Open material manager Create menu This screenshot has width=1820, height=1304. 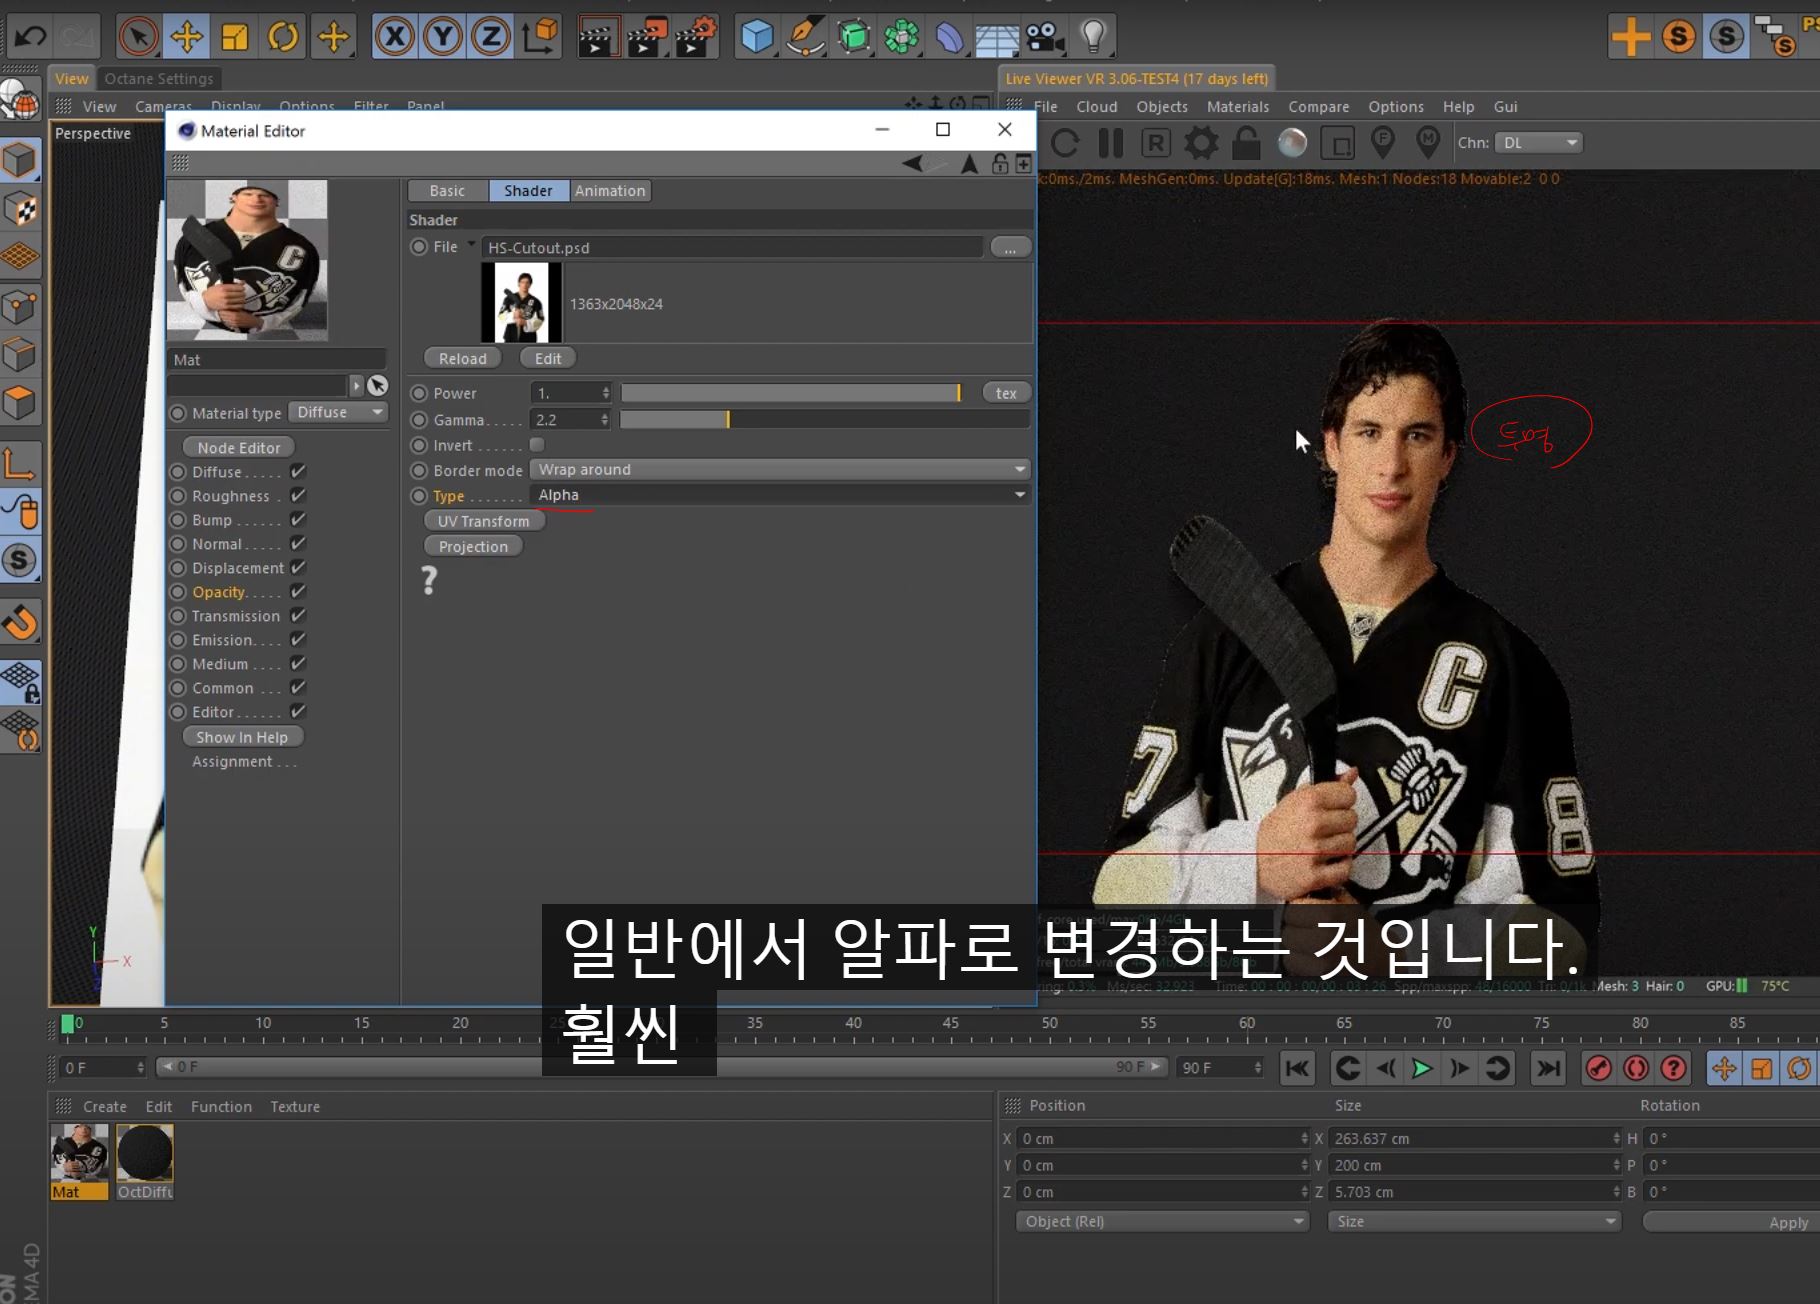105,1106
